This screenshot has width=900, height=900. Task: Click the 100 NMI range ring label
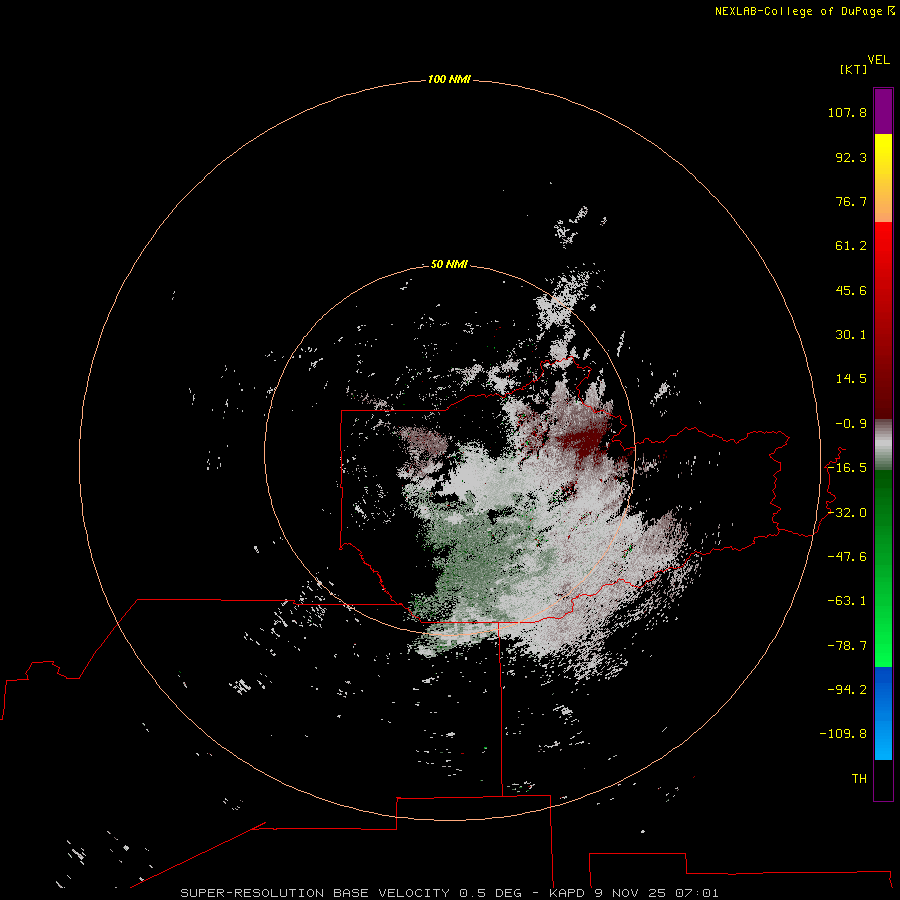click(x=449, y=79)
